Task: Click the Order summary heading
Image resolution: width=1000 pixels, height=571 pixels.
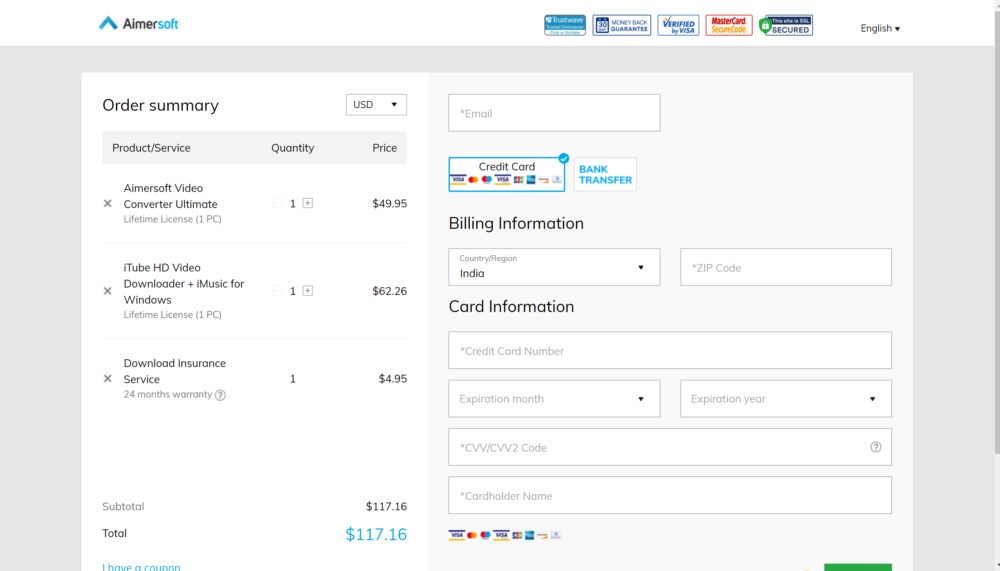Action: click(x=161, y=105)
